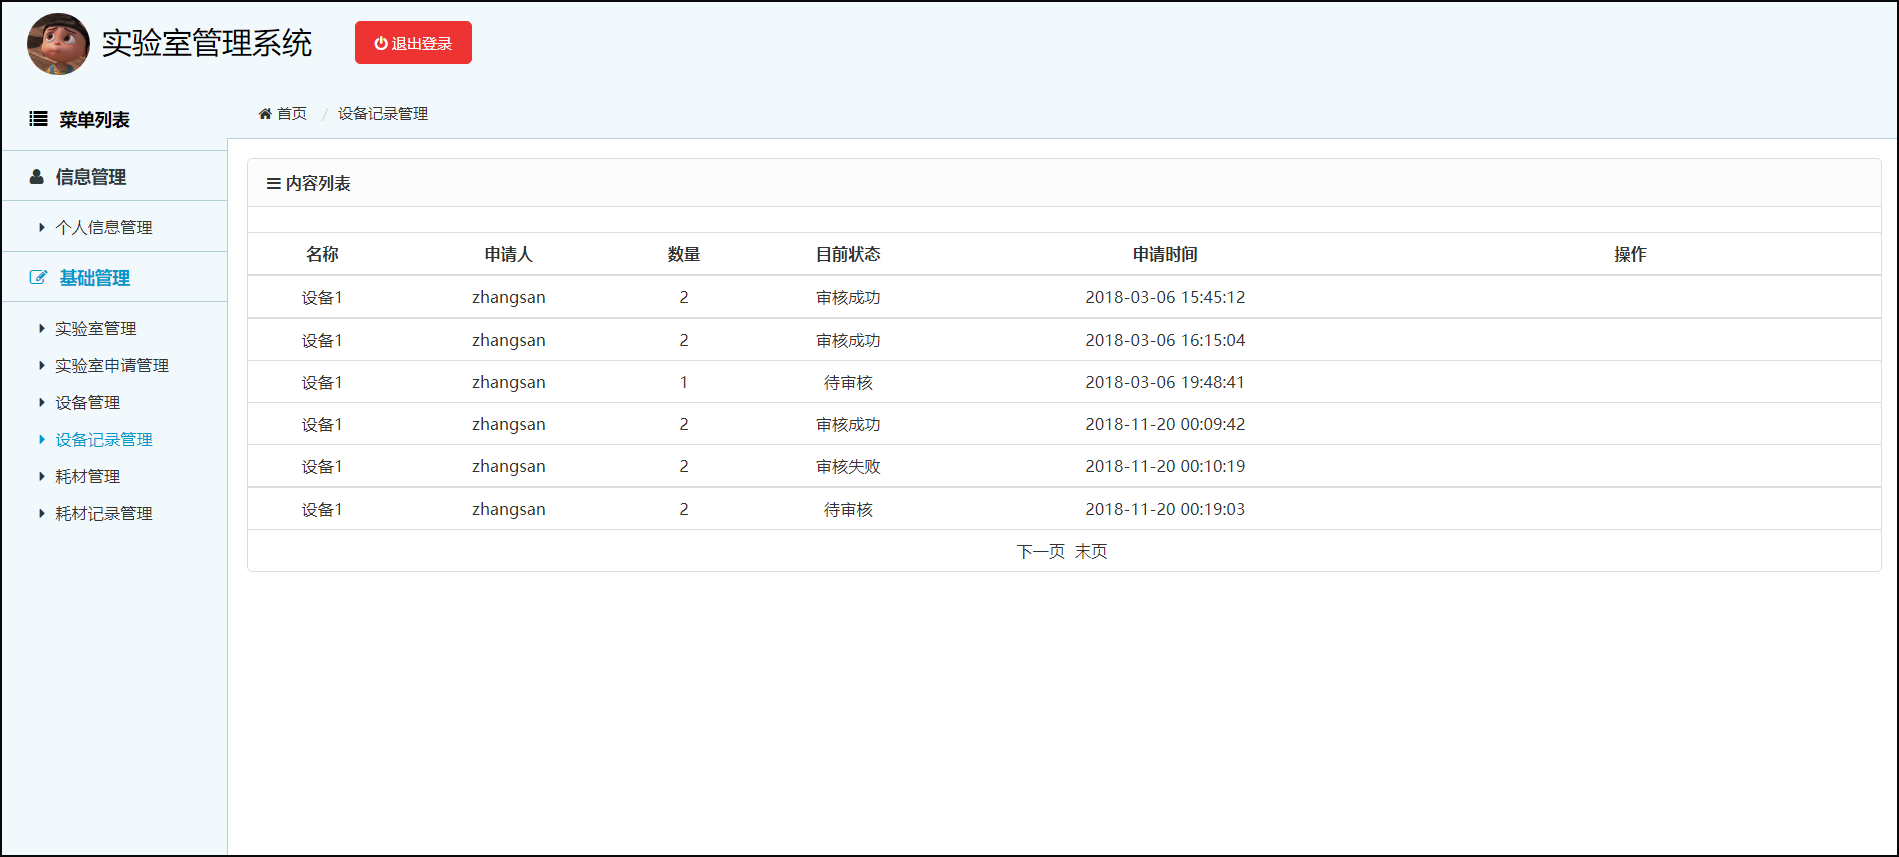Click the 菜单列表 heading

point(94,120)
